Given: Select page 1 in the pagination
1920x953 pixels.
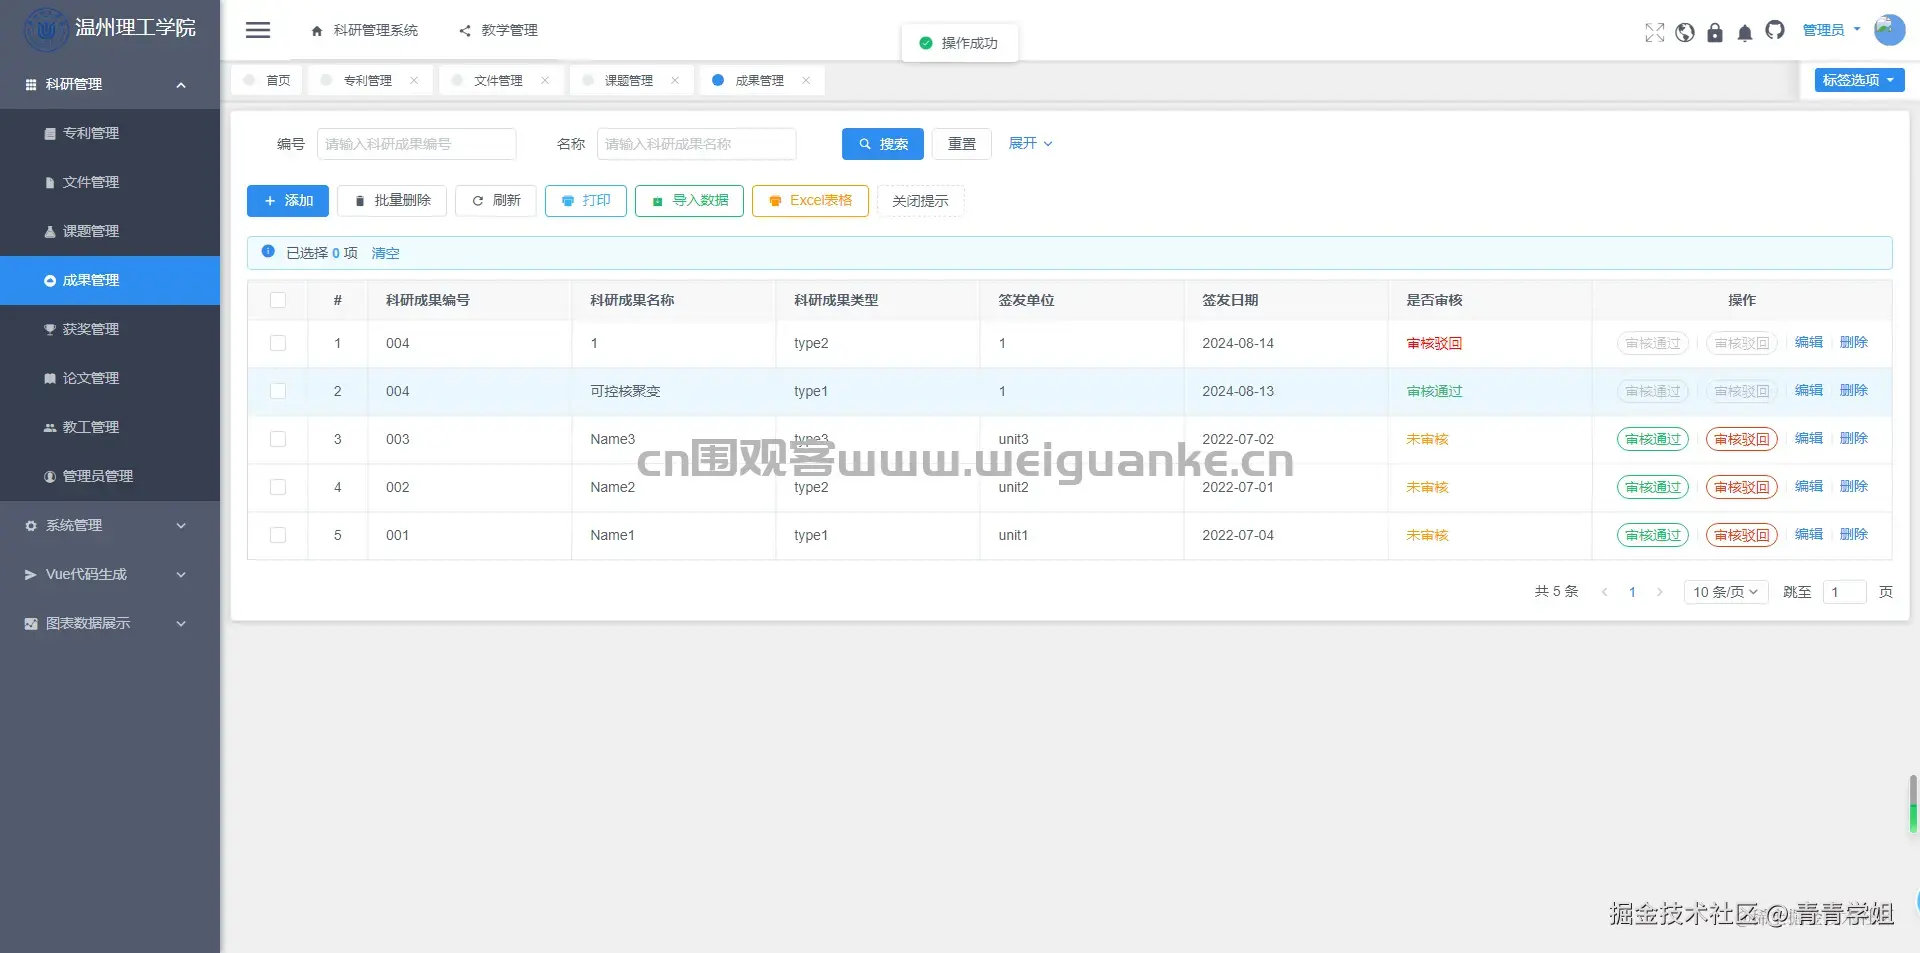Looking at the screenshot, I should point(1632,592).
